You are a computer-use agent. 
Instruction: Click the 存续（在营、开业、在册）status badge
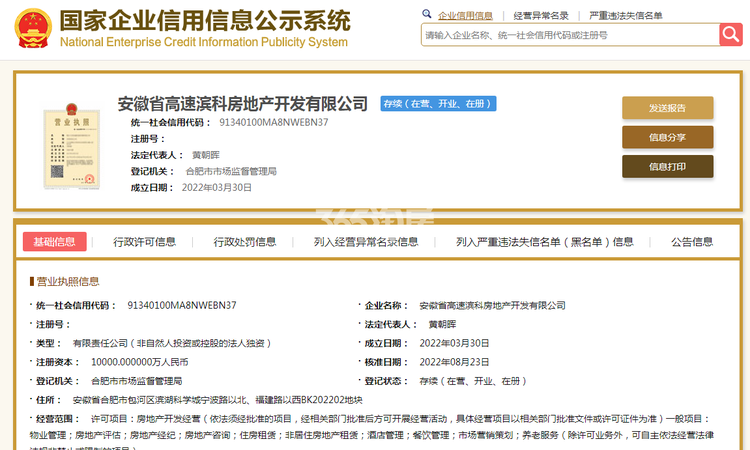pyautogui.click(x=438, y=104)
